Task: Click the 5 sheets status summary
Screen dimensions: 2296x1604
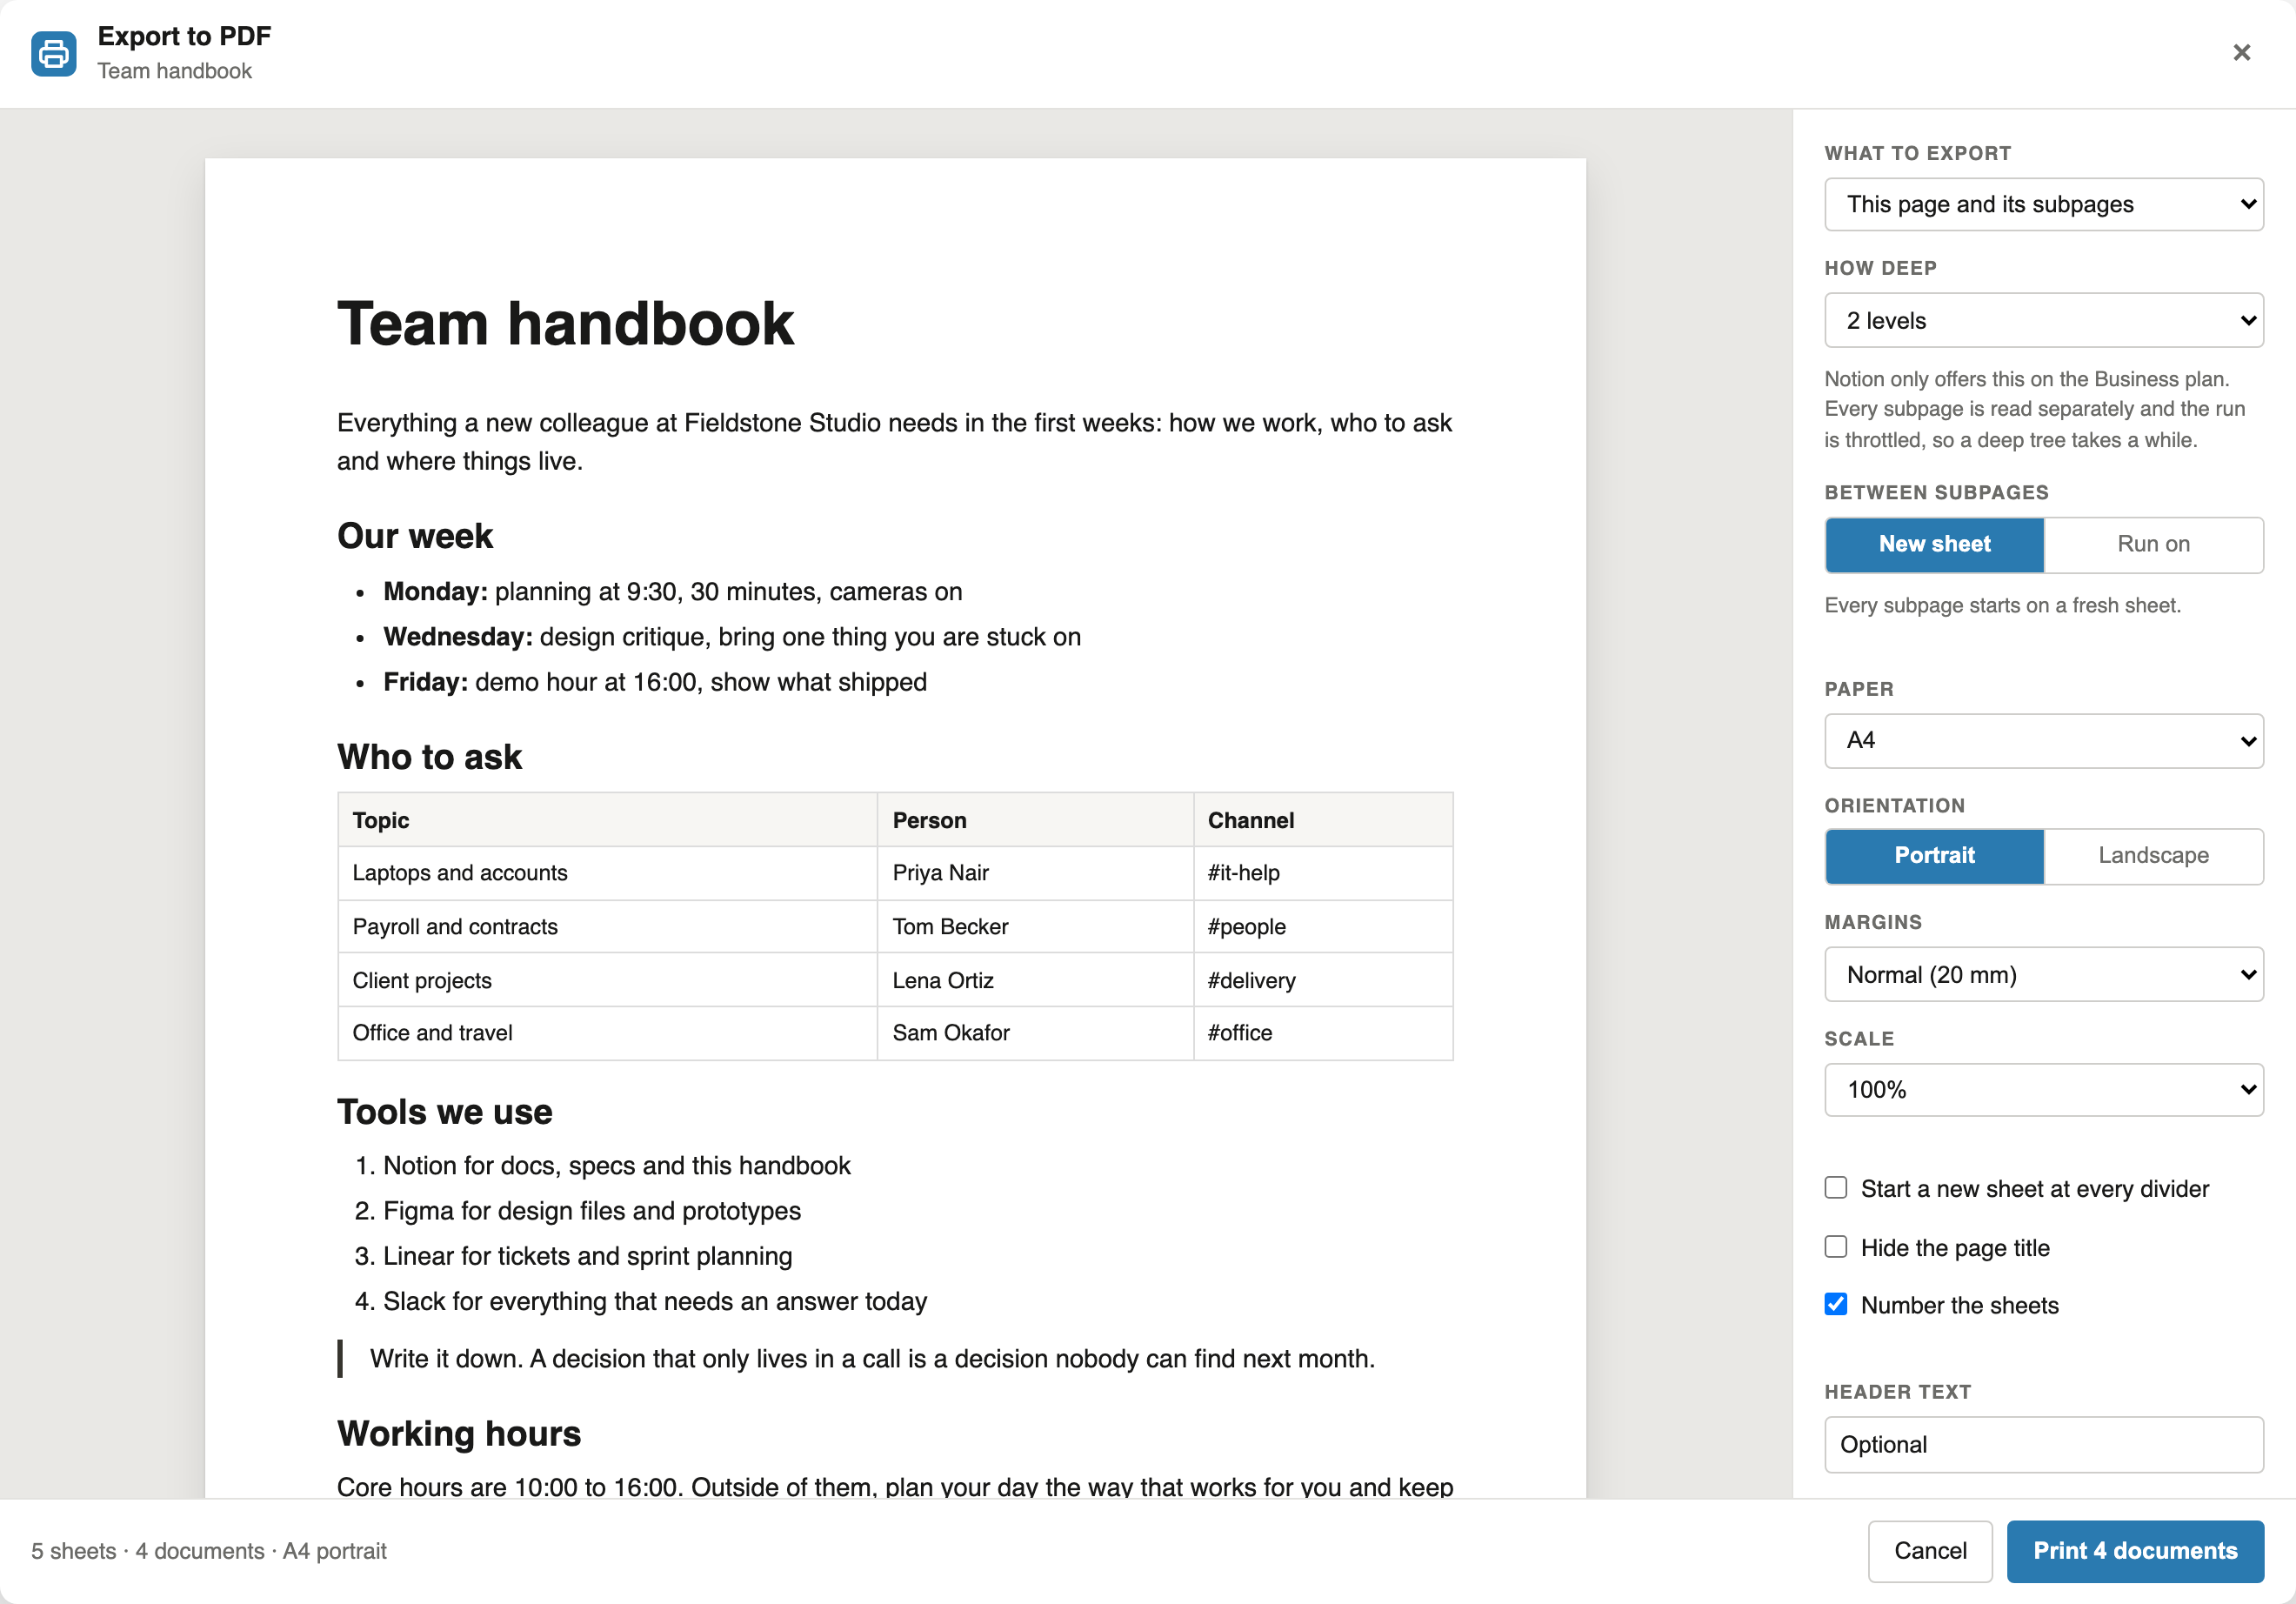Action: [209, 1551]
